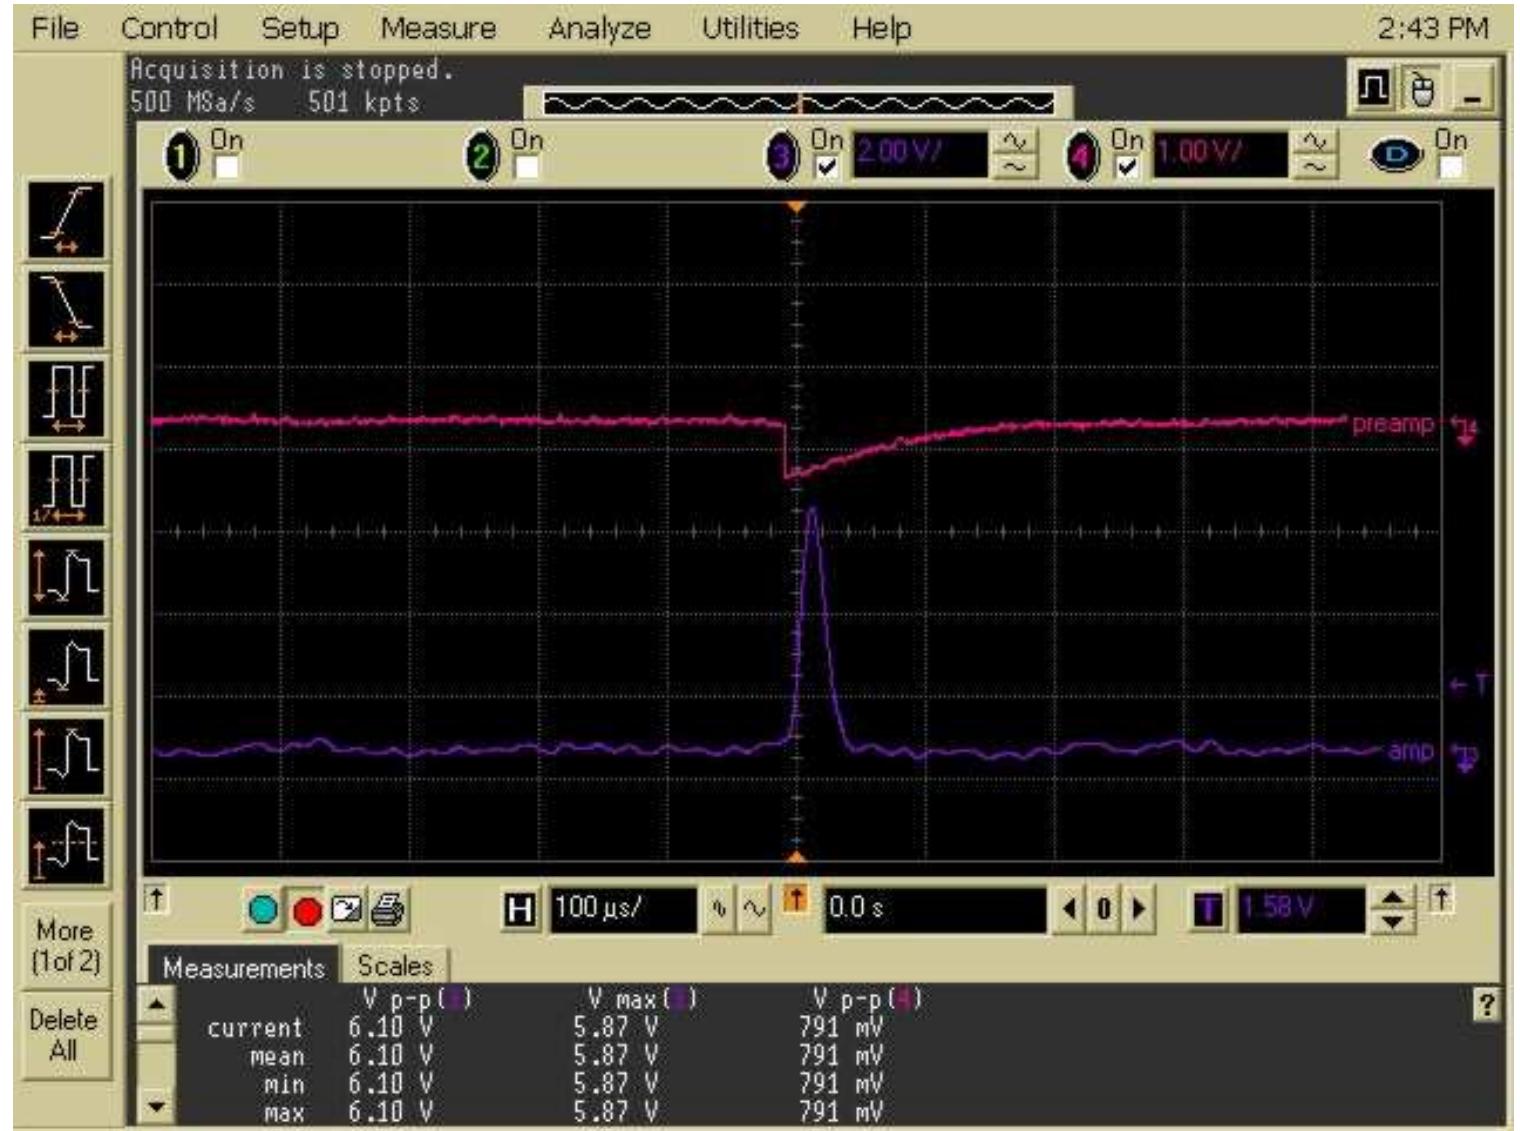Screen dimensions: 1520x1131
Task: Select the rise time measurement icon
Action: tap(66, 219)
